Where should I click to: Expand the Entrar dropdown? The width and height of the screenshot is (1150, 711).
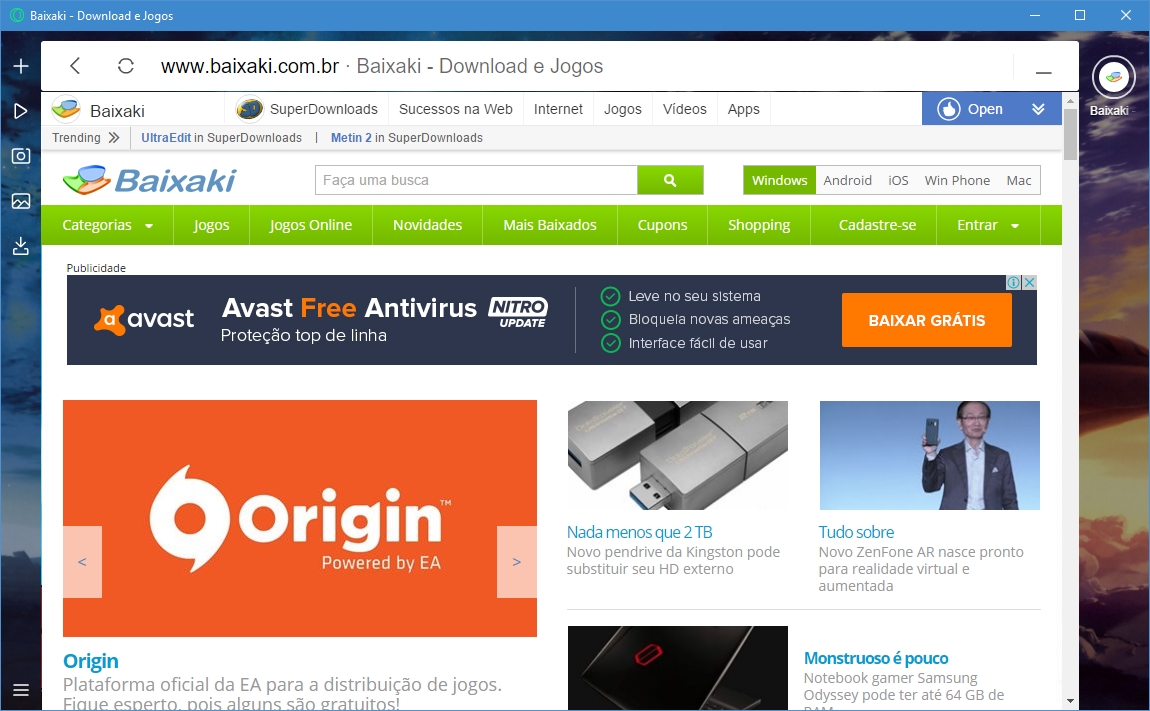coord(988,225)
